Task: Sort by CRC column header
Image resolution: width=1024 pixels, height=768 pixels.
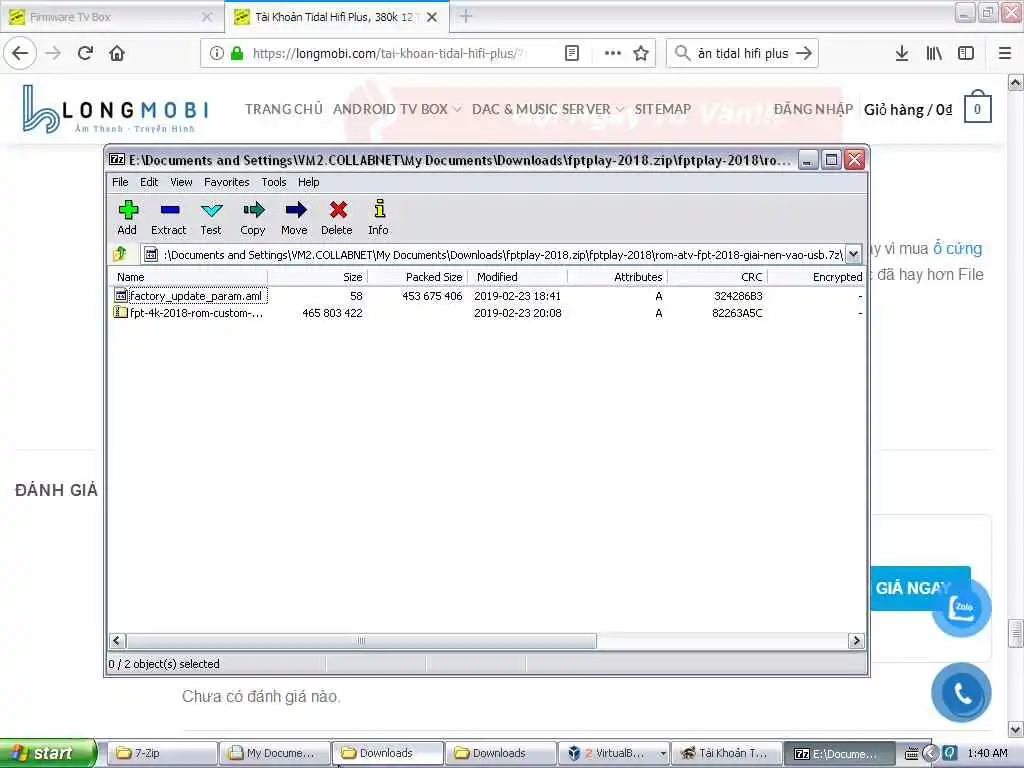Action: [x=717, y=277]
